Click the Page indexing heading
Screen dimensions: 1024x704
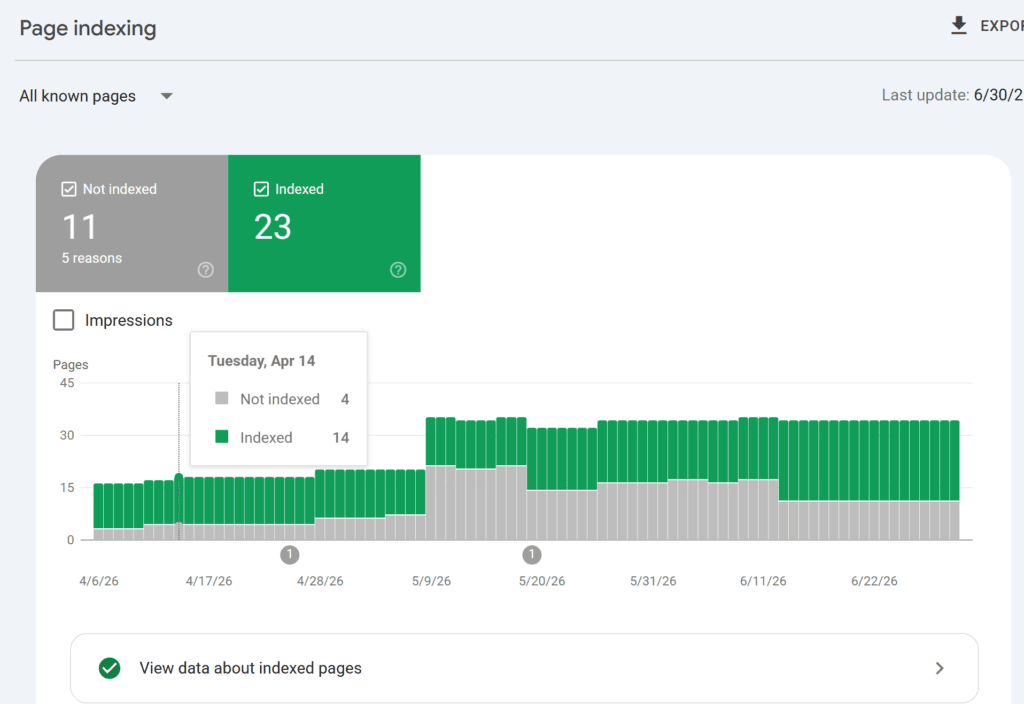pos(88,28)
